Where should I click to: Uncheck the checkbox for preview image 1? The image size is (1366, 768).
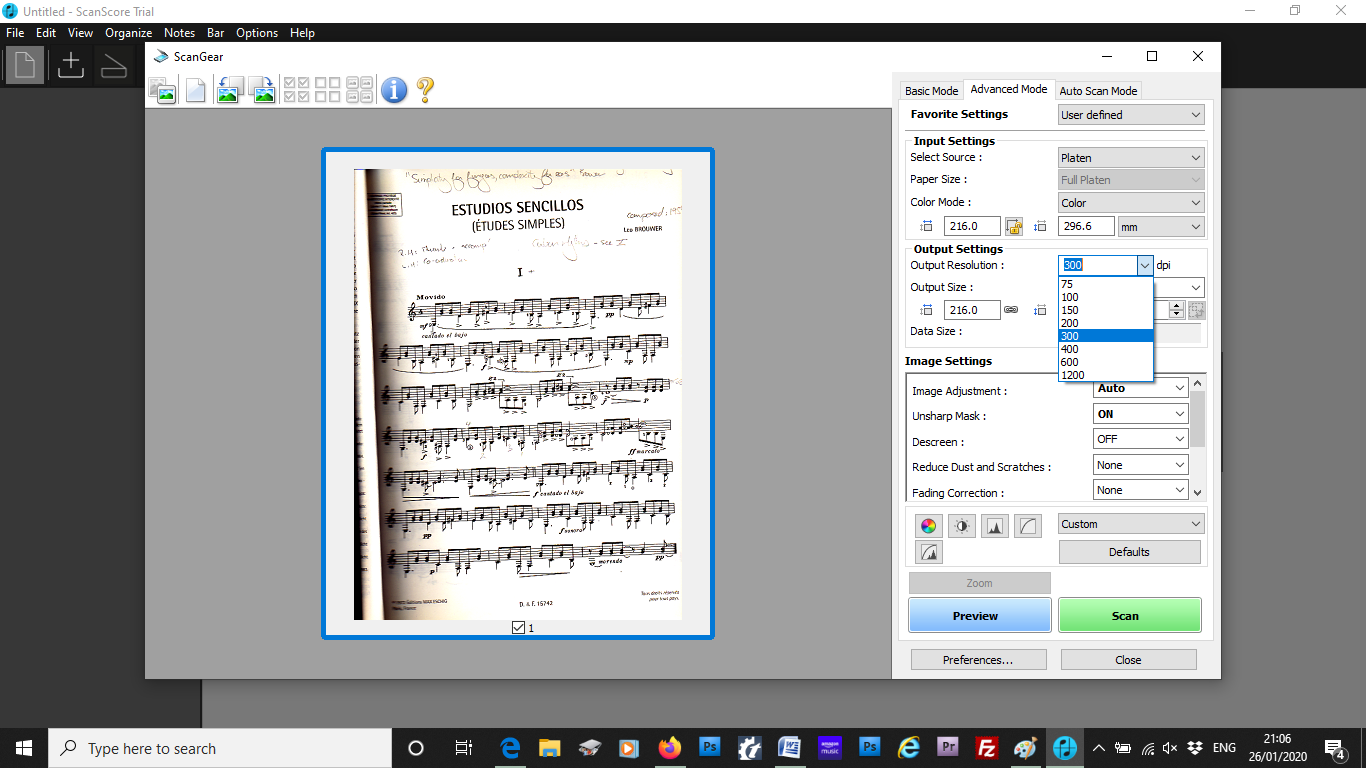[x=518, y=628]
